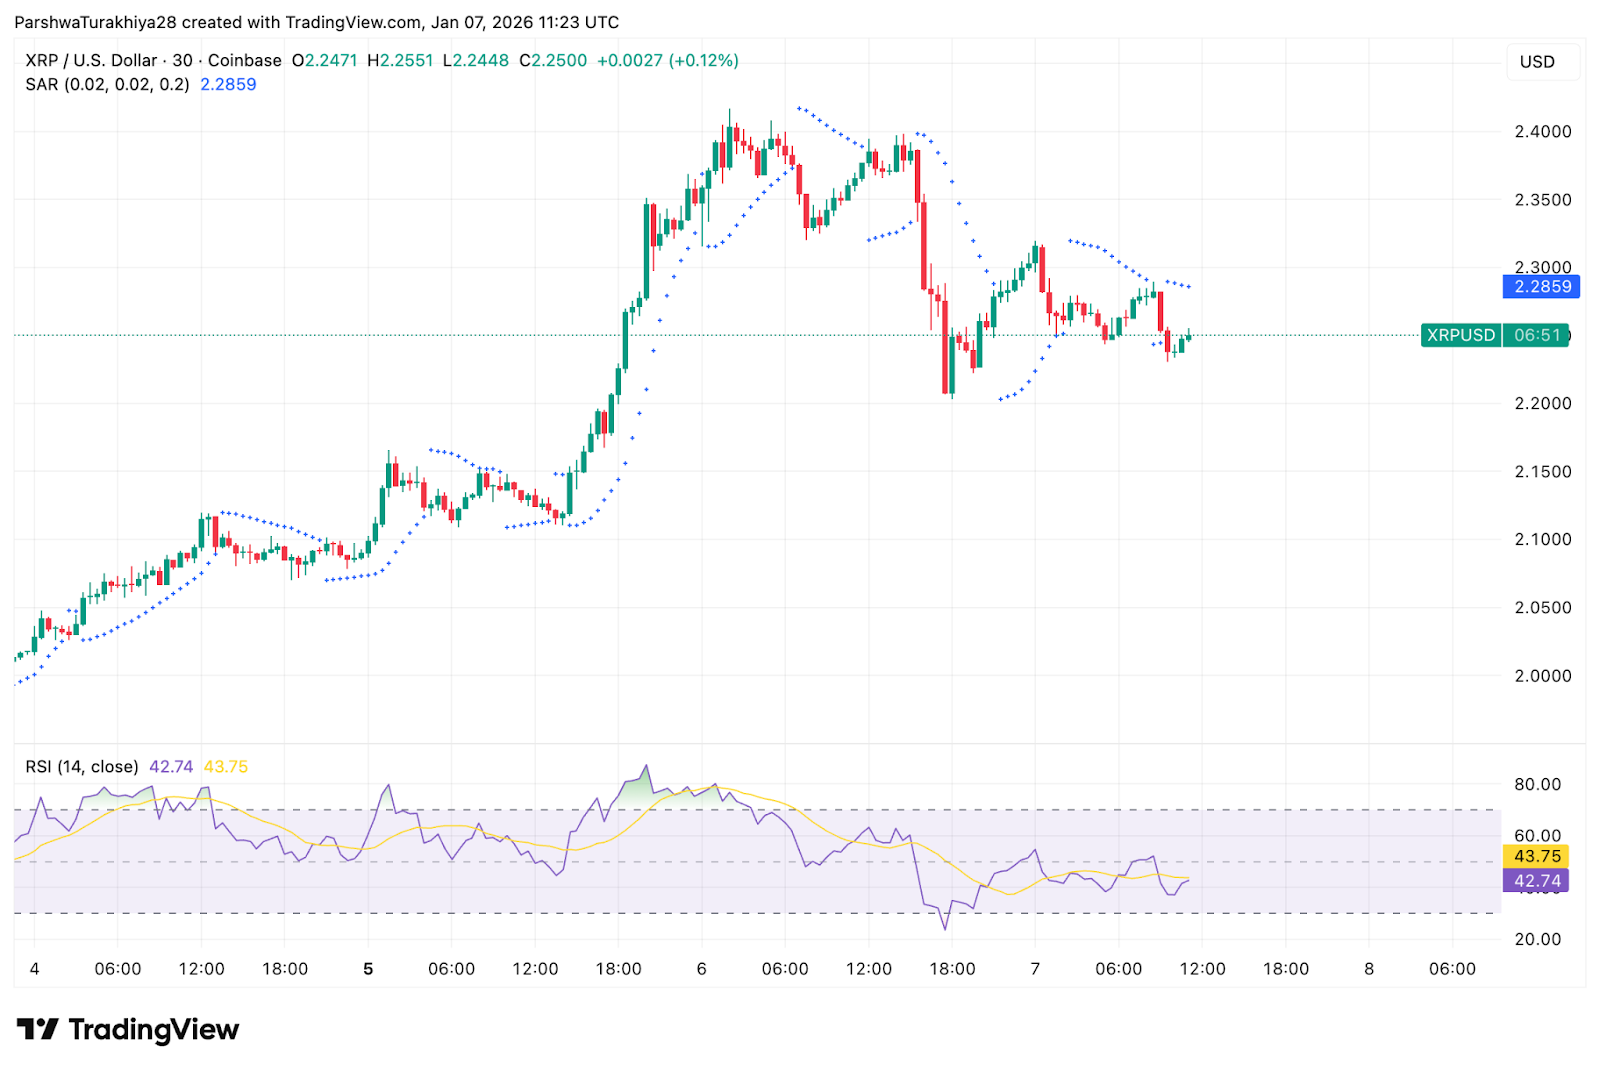Screen dimensions: 1600x1071
Task: Select the XRP / U.S. Dollar symbol title
Action: pyautogui.click(x=92, y=60)
